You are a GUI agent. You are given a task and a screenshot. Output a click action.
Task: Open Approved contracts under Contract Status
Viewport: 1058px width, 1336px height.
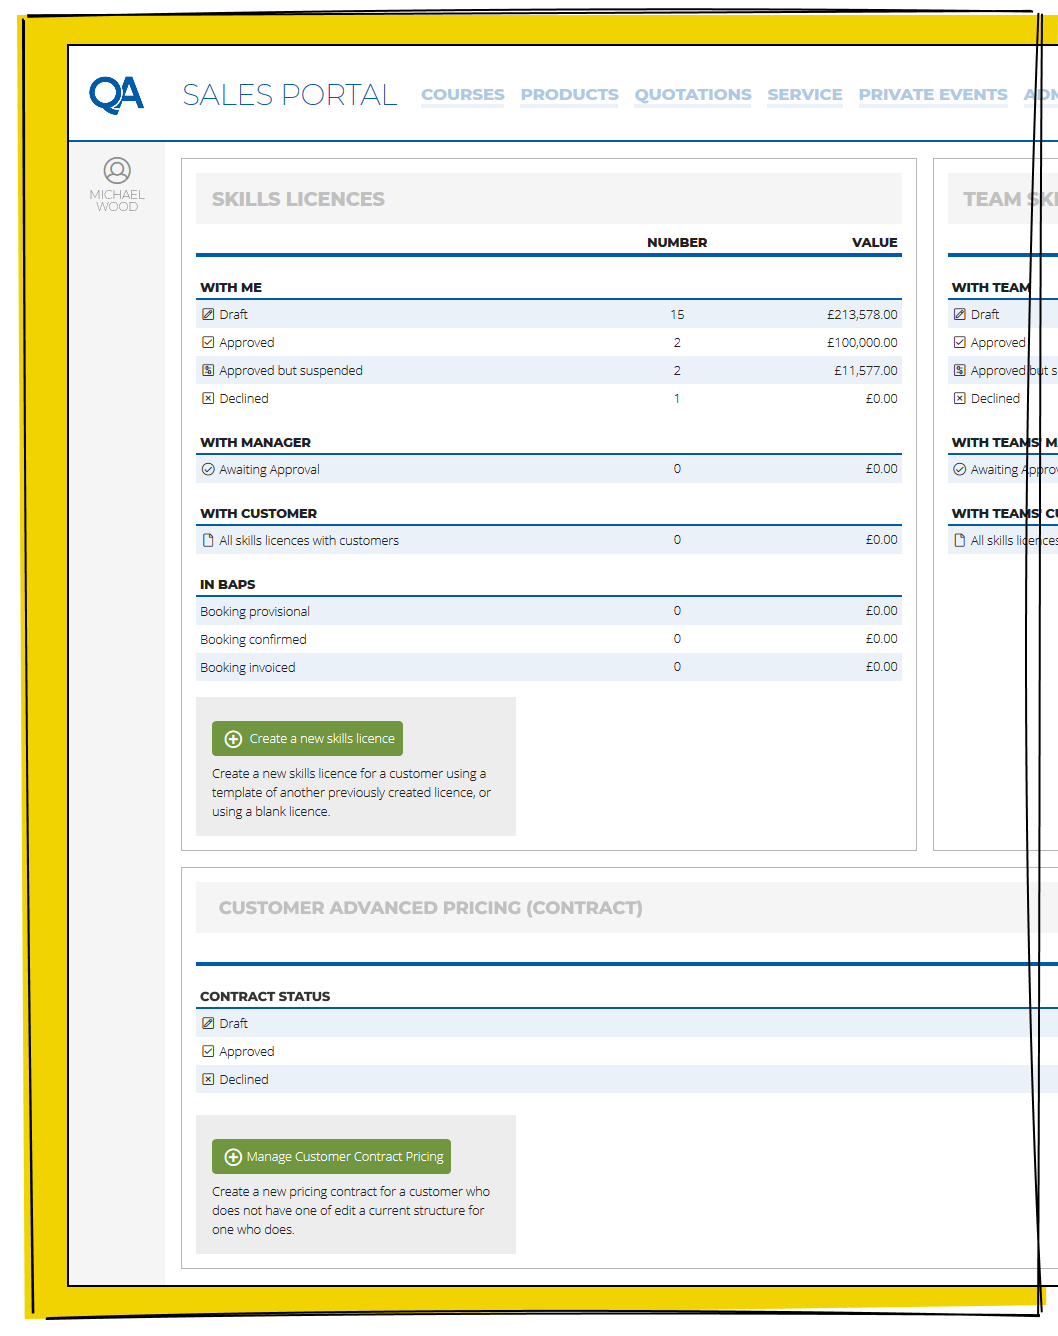pos(246,1051)
